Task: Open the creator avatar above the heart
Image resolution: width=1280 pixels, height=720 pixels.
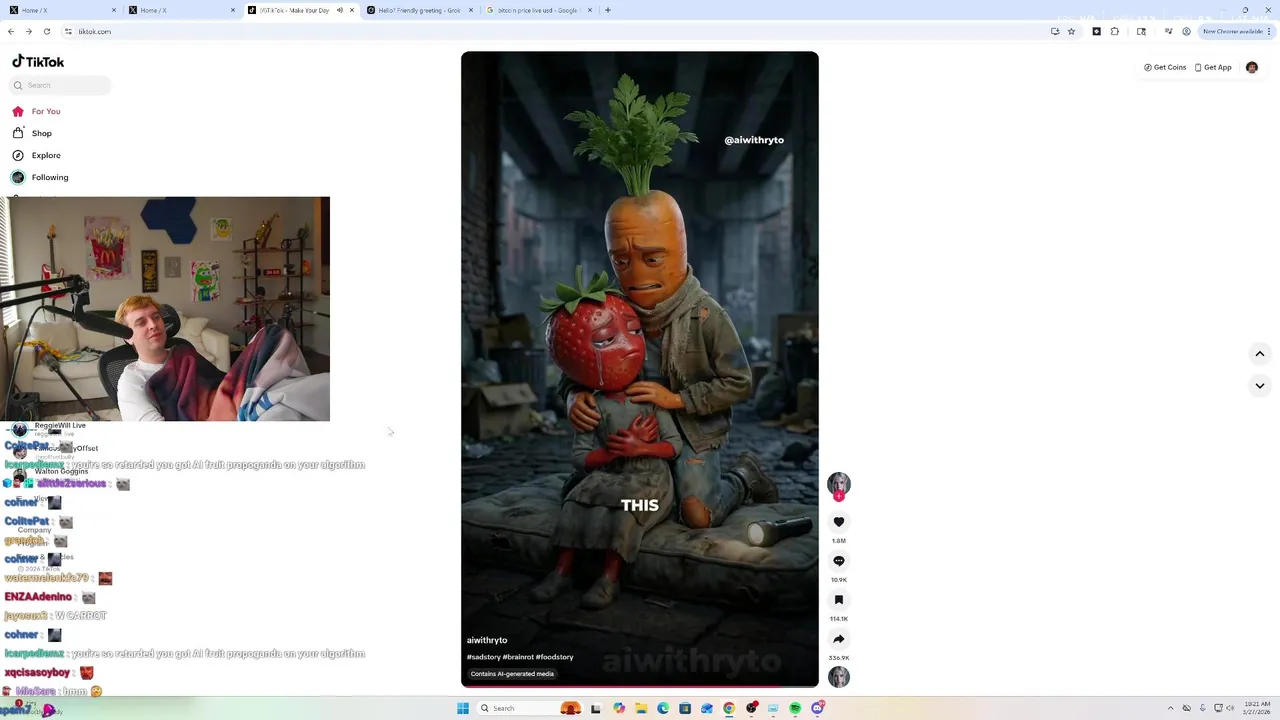Action: (839, 484)
